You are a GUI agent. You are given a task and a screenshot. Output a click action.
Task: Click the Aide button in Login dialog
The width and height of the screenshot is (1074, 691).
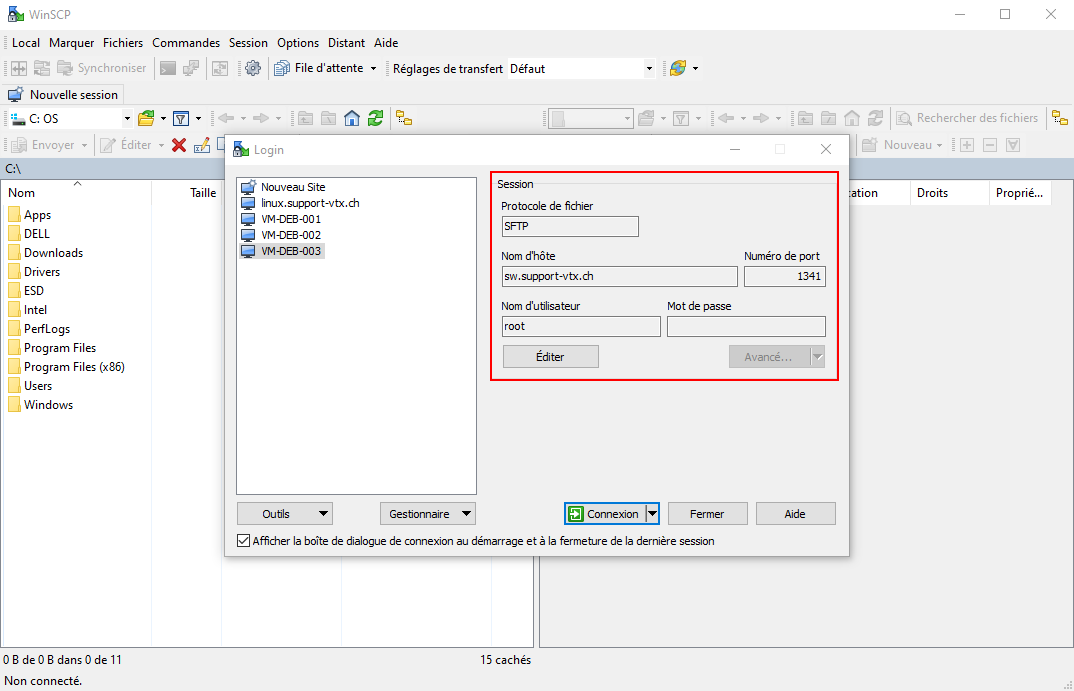(x=795, y=514)
